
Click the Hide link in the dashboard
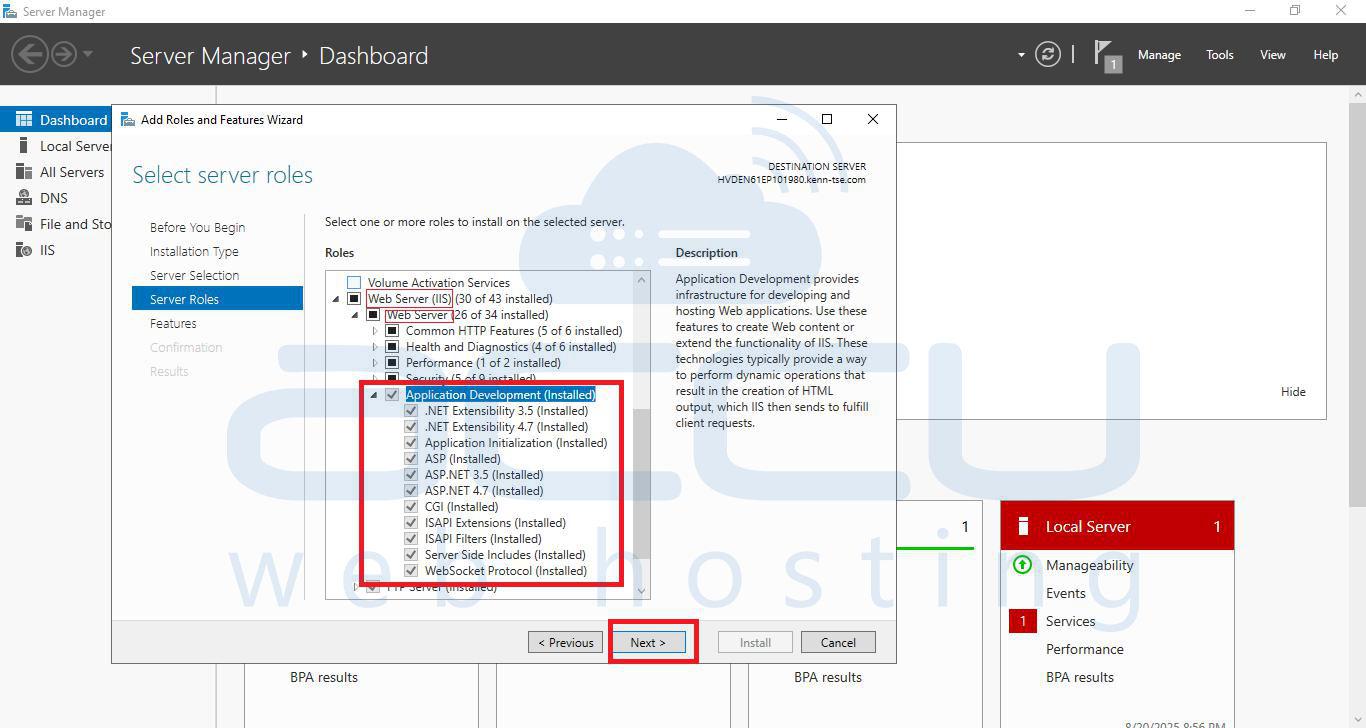(x=1293, y=391)
